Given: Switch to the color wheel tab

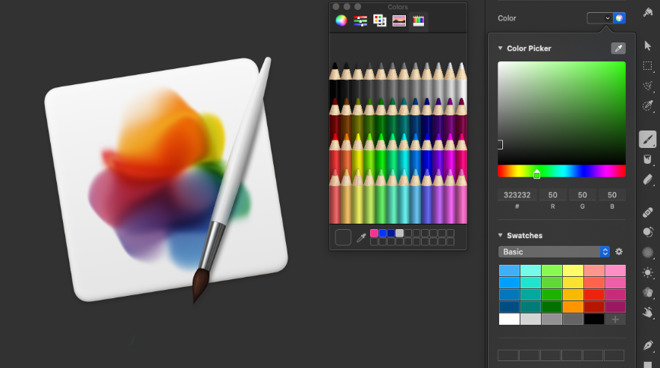Looking at the screenshot, I should point(341,20).
